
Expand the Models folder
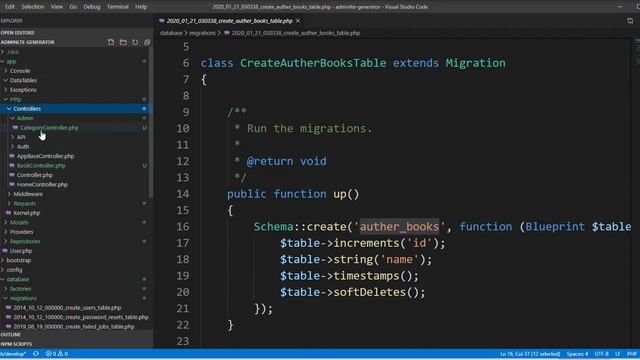click(6, 222)
